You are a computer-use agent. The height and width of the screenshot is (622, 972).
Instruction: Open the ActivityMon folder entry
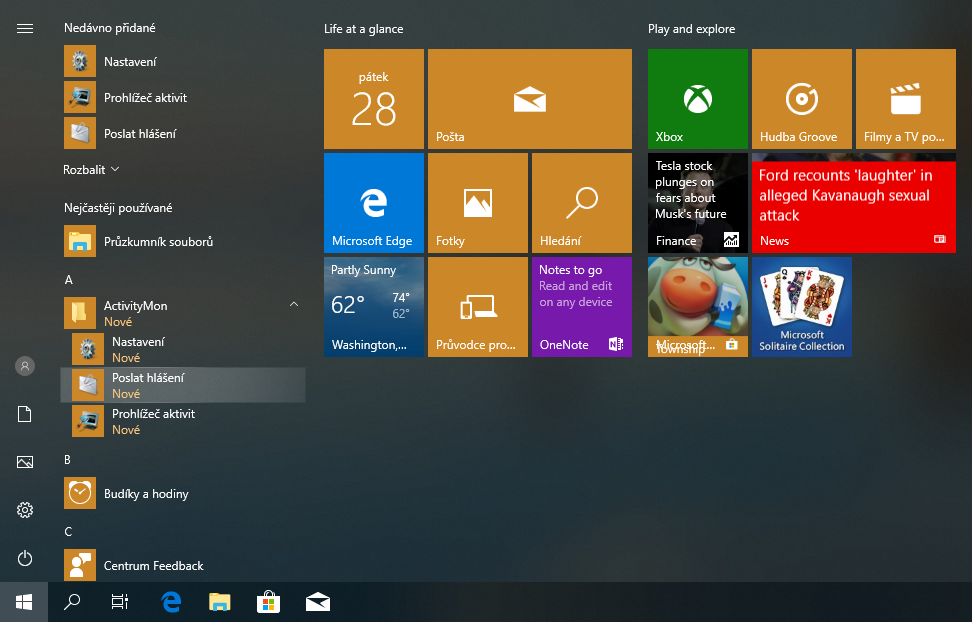pos(183,313)
